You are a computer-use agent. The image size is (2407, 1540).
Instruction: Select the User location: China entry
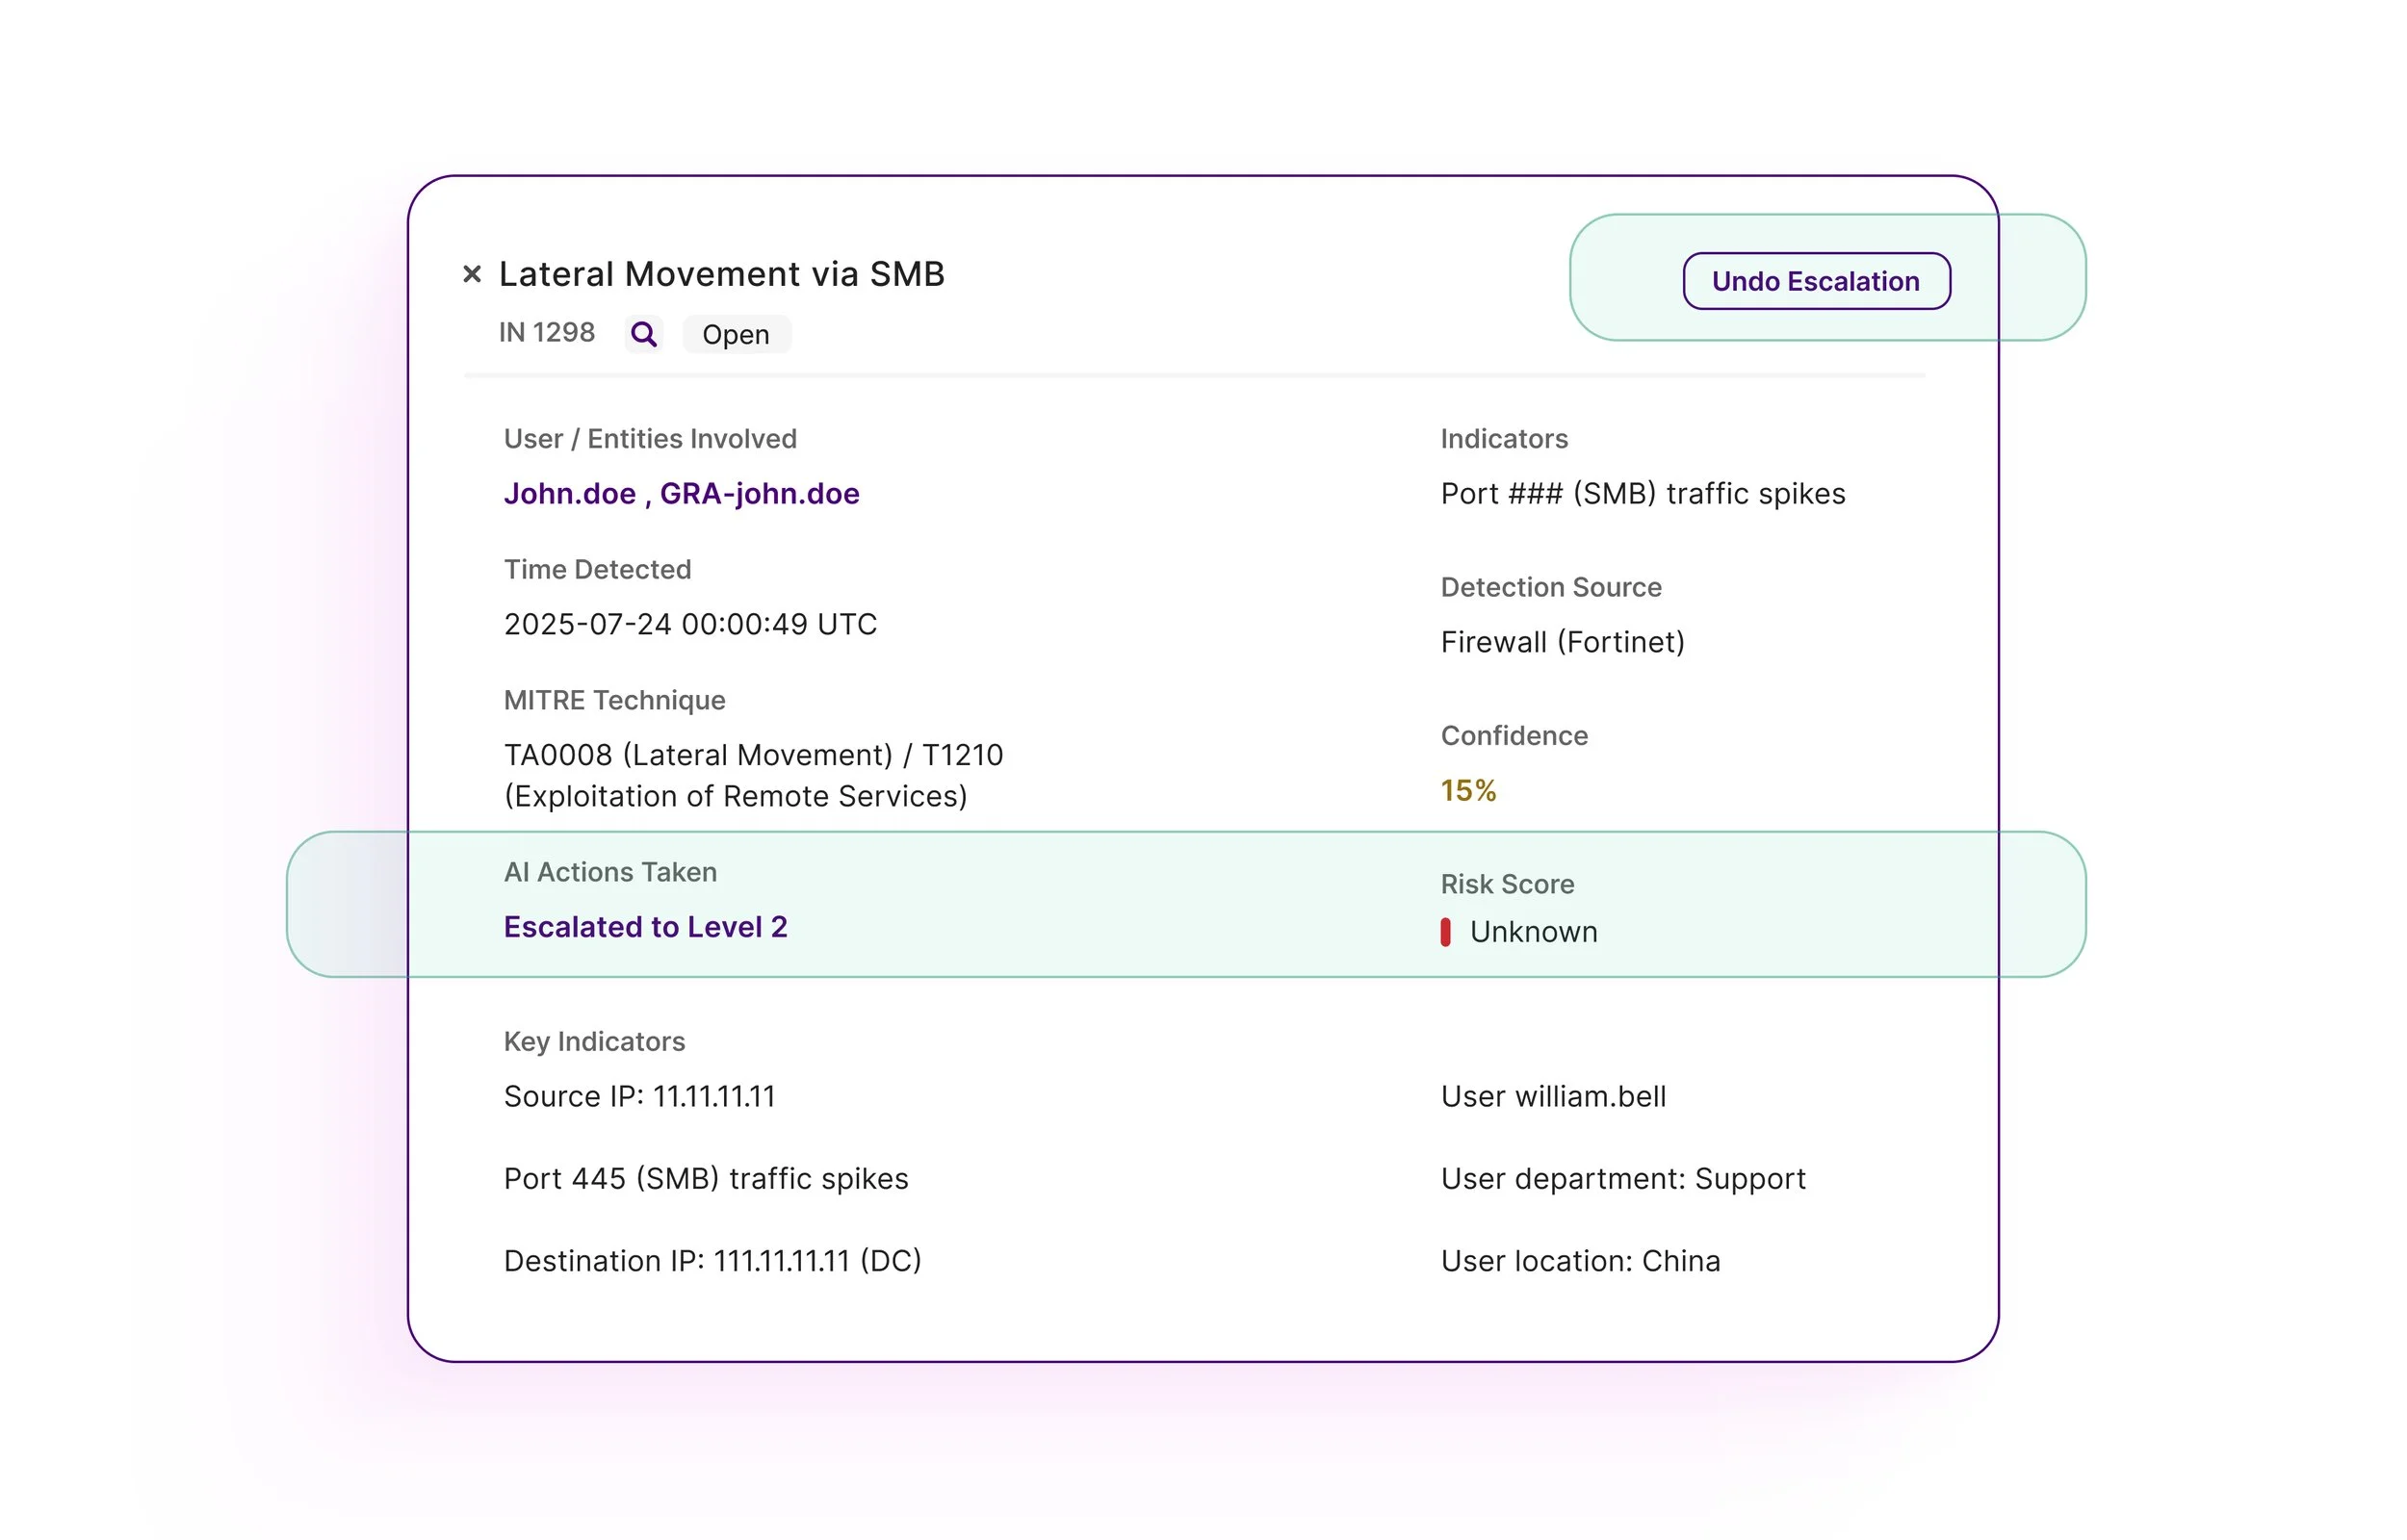click(x=1580, y=1261)
